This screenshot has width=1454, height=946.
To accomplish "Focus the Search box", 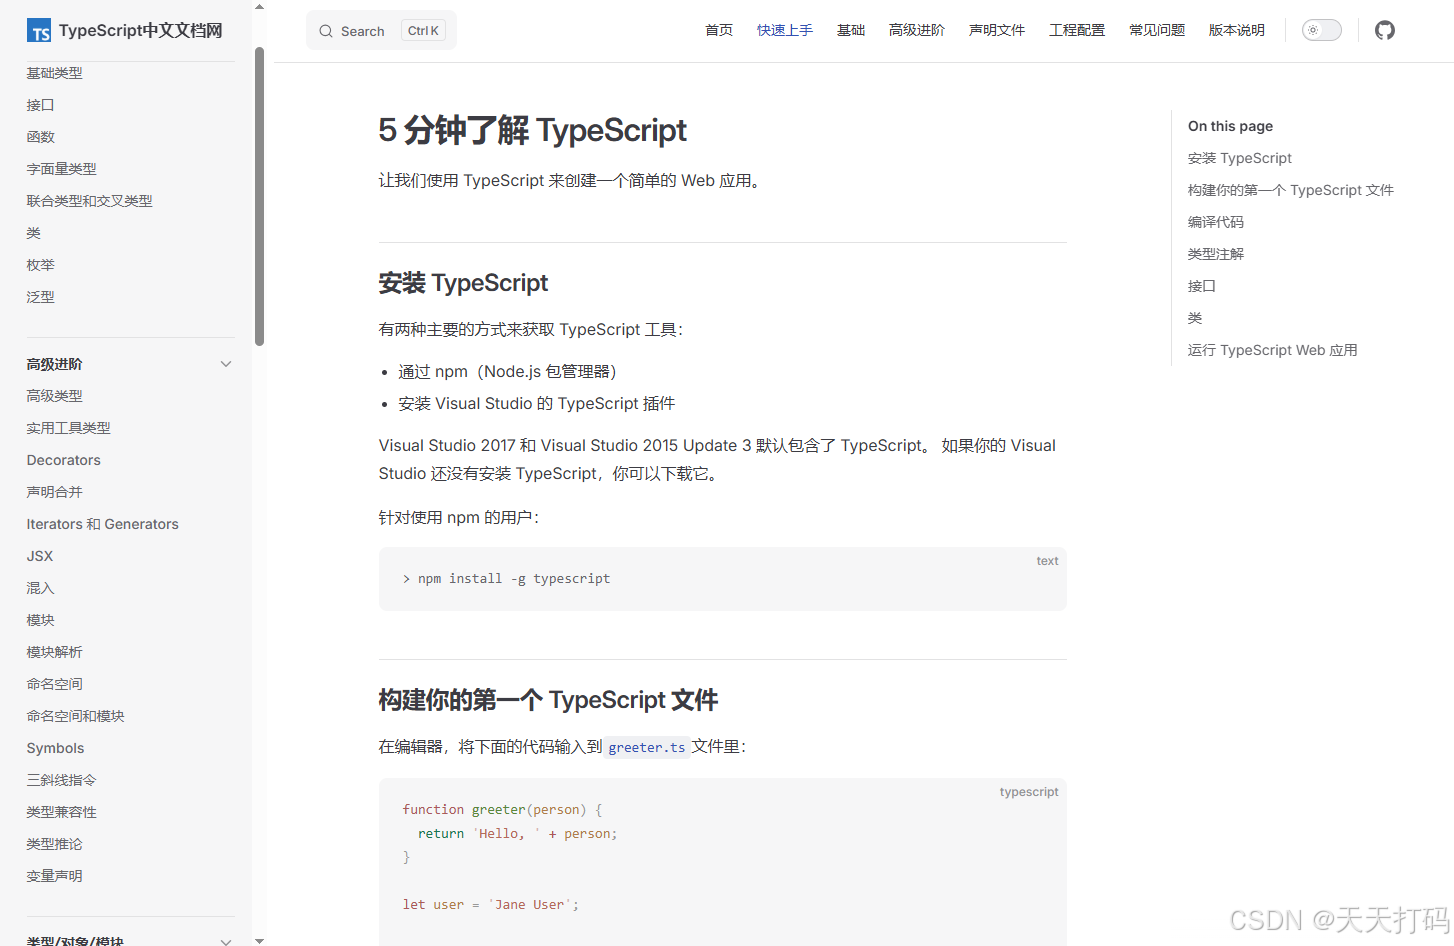I will (381, 30).
